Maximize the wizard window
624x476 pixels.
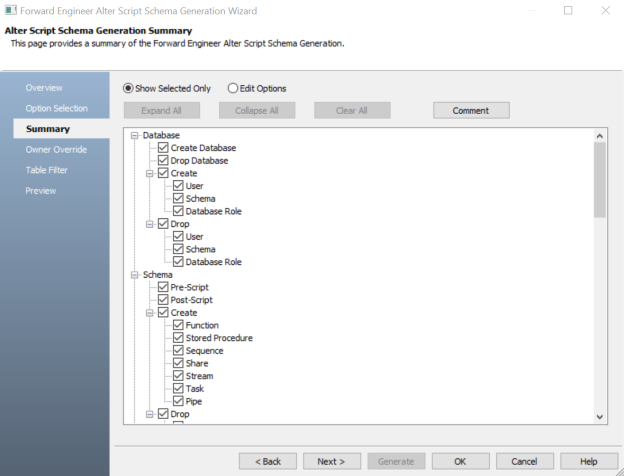pyautogui.click(x=568, y=10)
